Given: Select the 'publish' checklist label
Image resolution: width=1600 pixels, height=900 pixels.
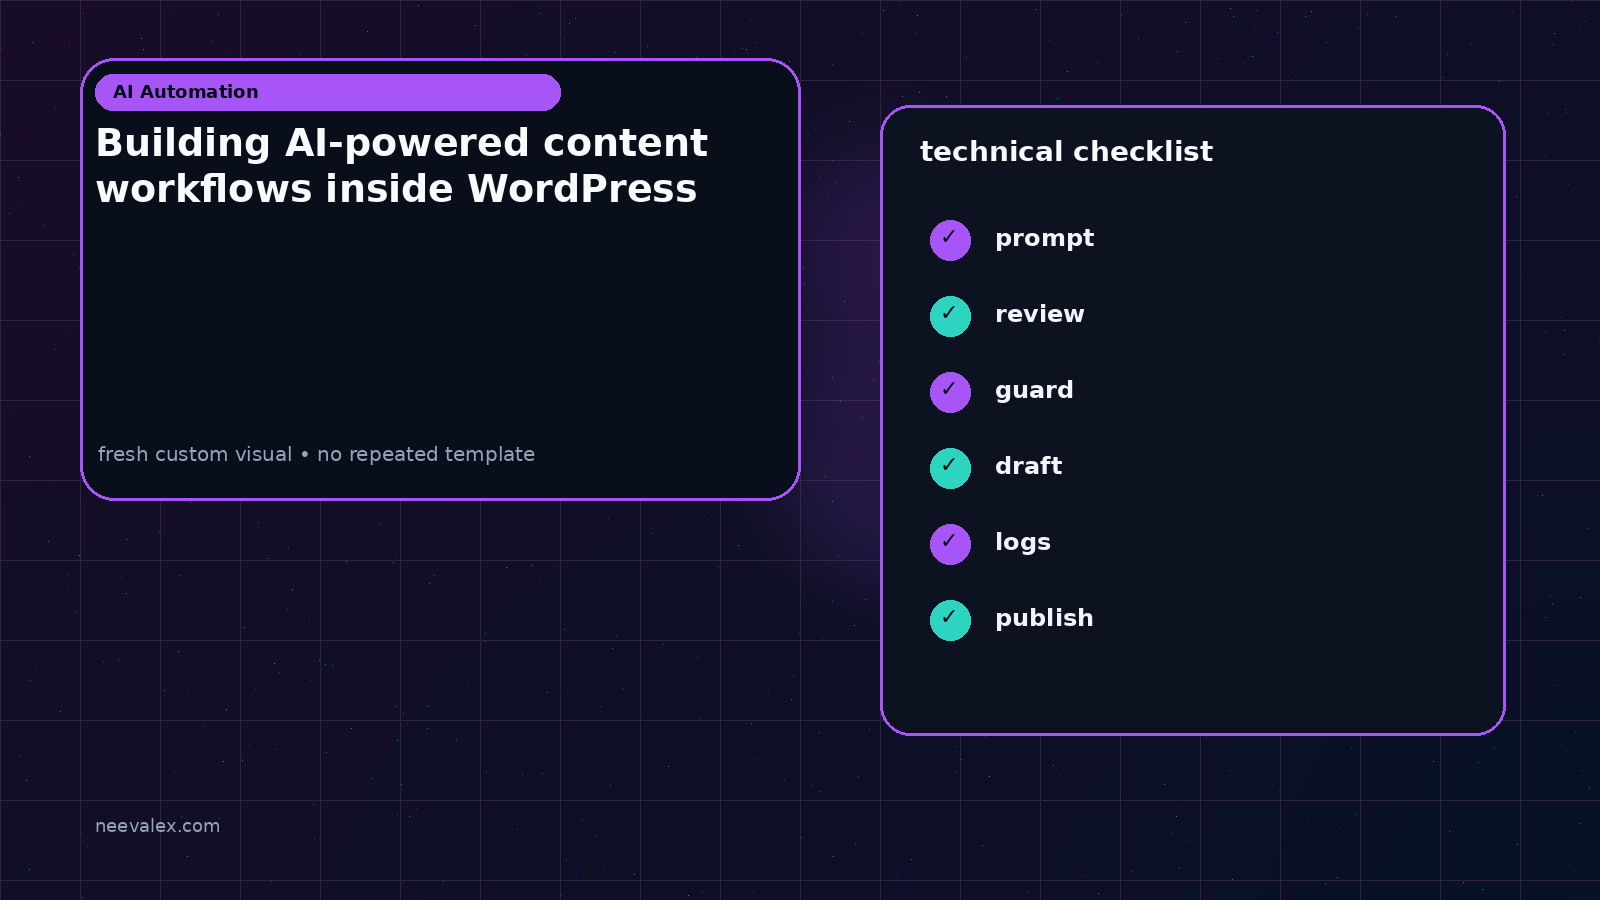Looking at the screenshot, I should pyautogui.click(x=1044, y=619).
